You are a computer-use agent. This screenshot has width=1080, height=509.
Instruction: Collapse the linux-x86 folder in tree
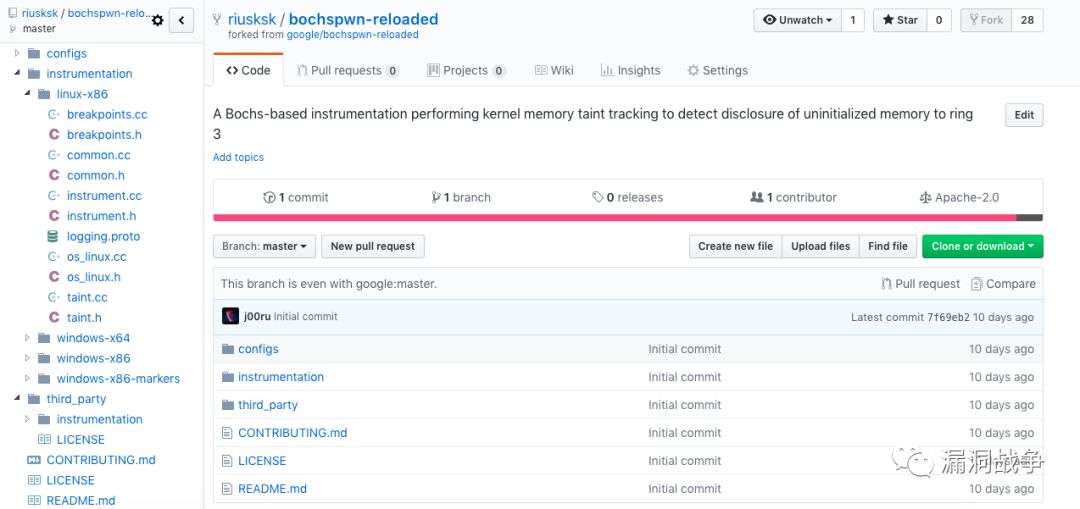(28, 94)
